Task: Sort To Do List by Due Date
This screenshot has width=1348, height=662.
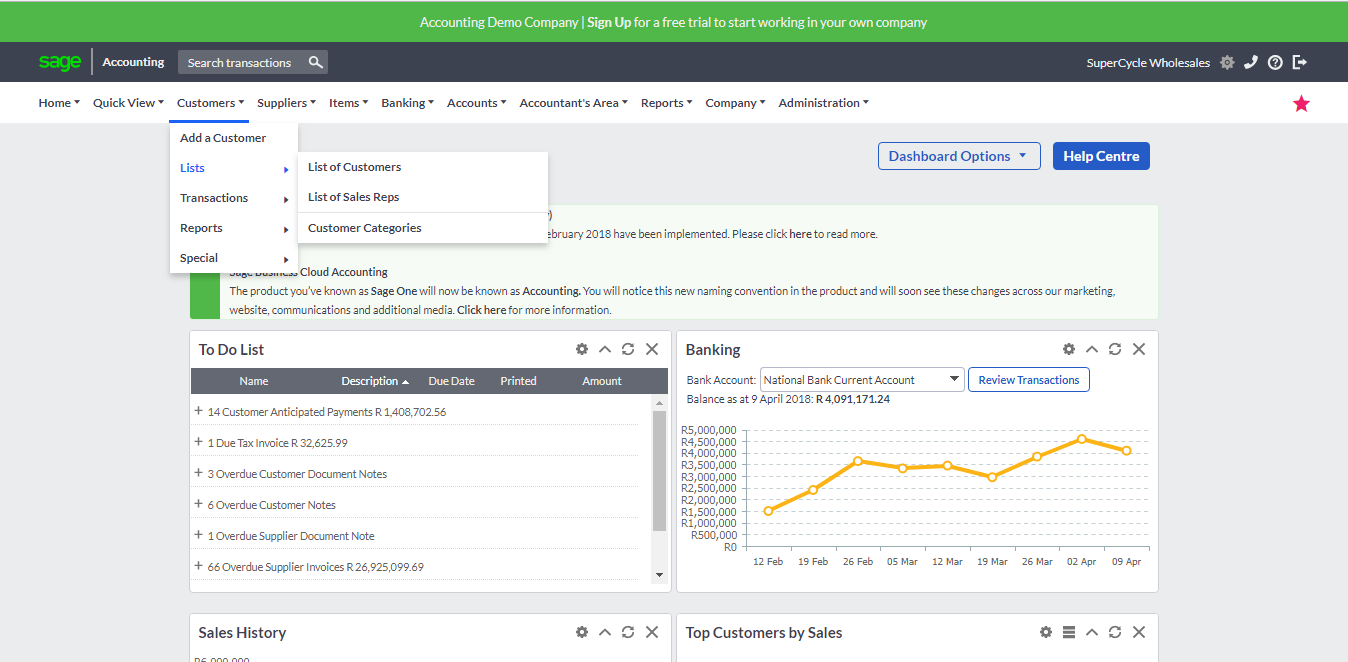Action: 451,381
